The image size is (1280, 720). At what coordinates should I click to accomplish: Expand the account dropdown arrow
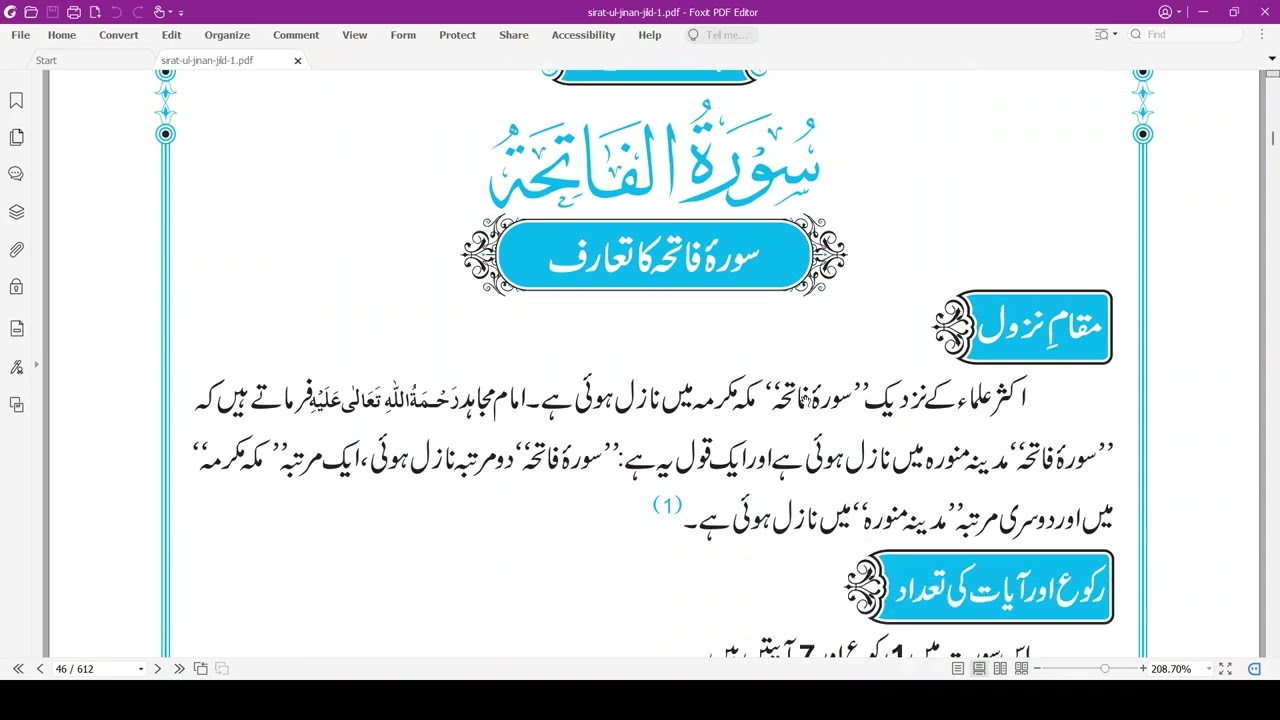(1179, 13)
